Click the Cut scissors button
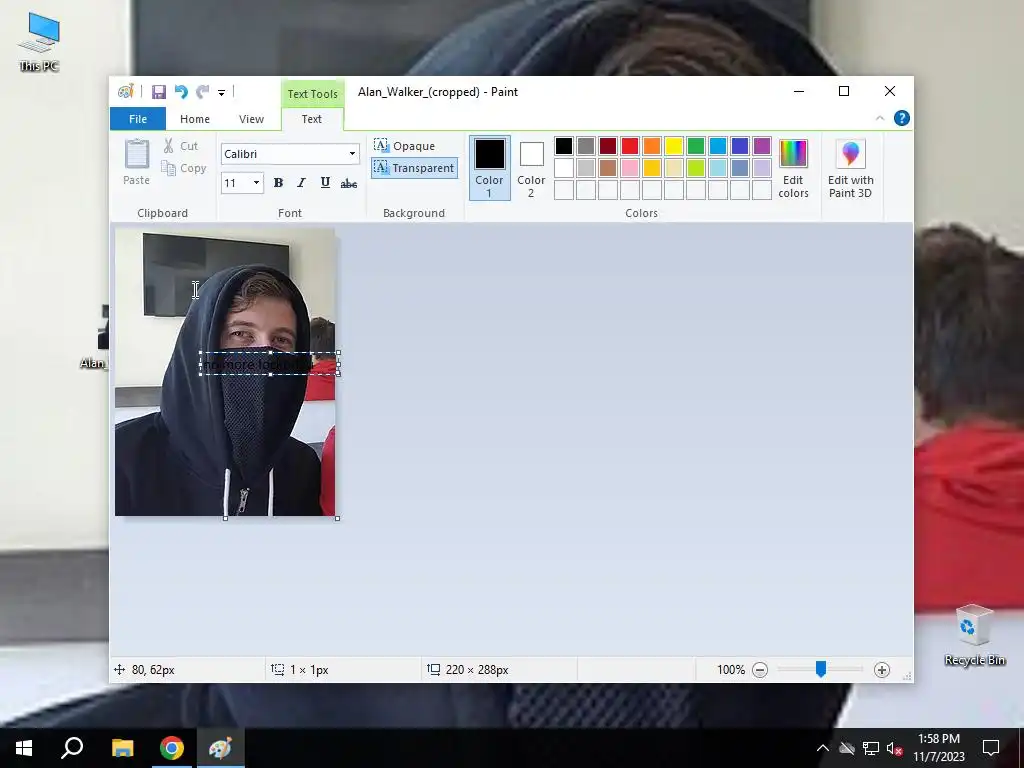Image resolution: width=1024 pixels, height=768 pixels. 180,146
